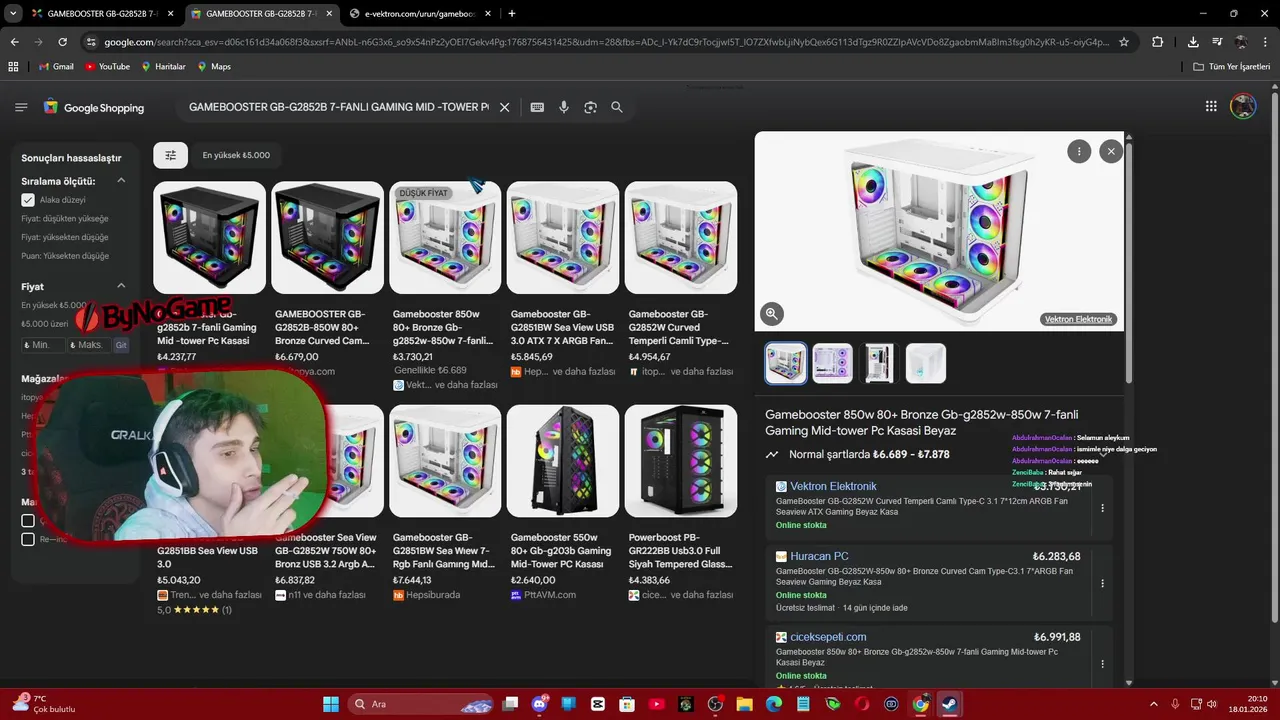Viewport: 1280px width, 720px height.
Task: Open the Chrome extensions puzzle icon
Action: (1158, 42)
